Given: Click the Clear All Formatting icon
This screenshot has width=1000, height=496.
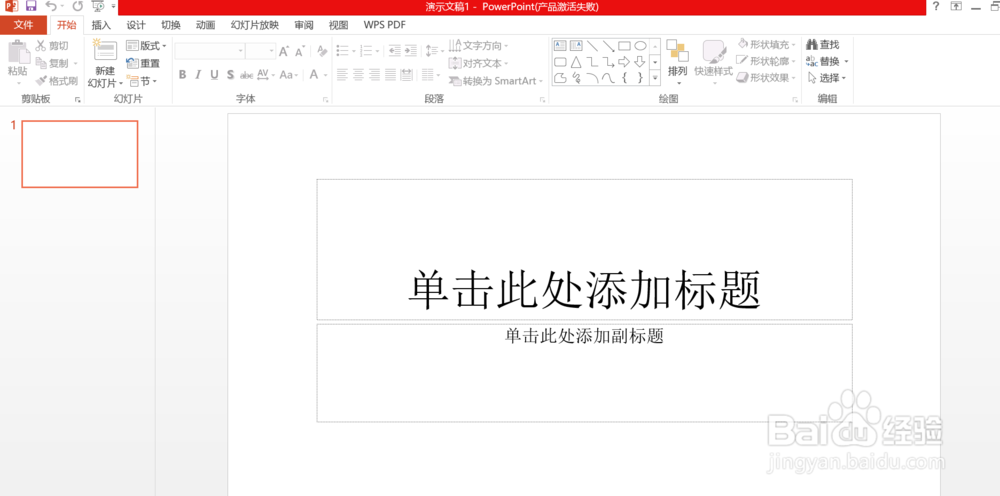Looking at the screenshot, I should pos(322,51).
